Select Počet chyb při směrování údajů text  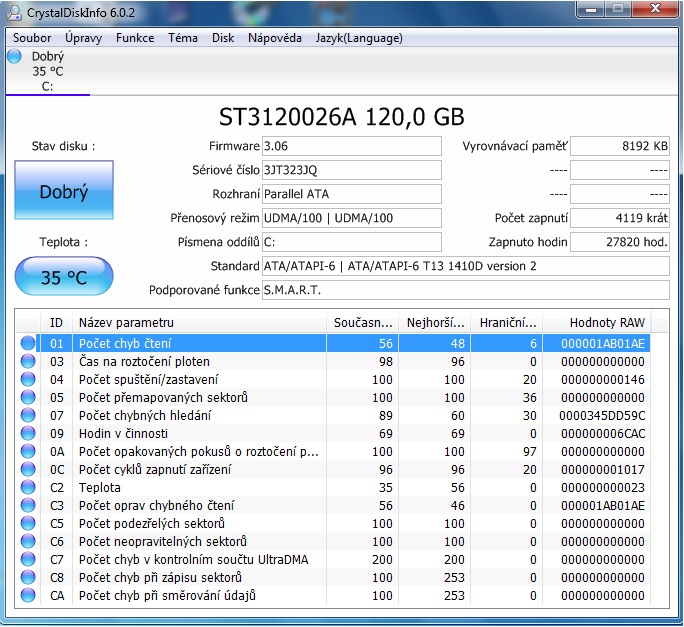(167, 595)
